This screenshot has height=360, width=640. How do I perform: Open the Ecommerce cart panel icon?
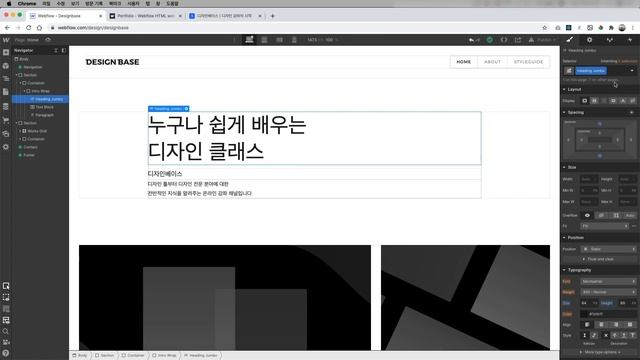pos(6,120)
